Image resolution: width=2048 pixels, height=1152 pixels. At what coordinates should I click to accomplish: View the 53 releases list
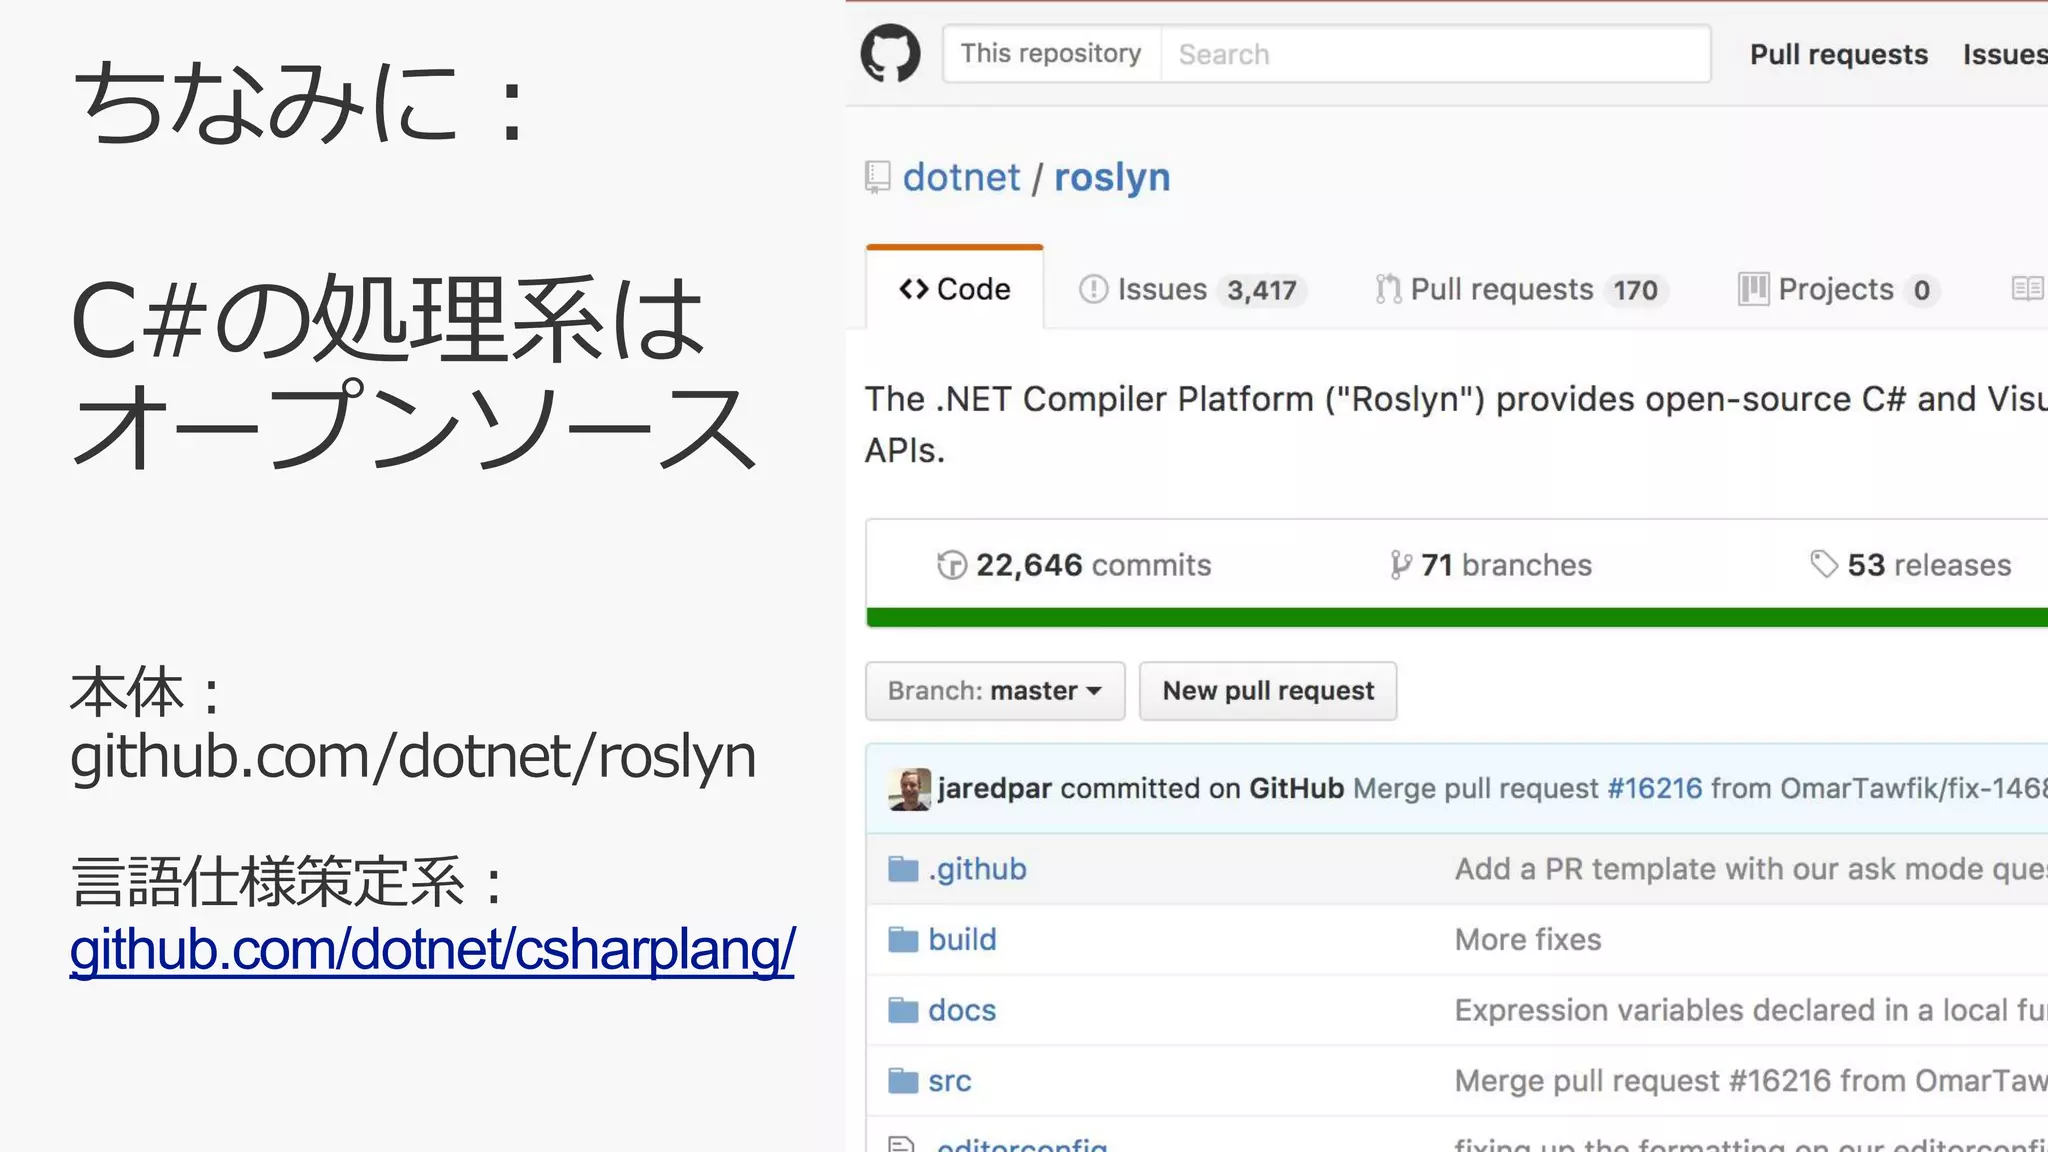click(x=1910, y=565)
